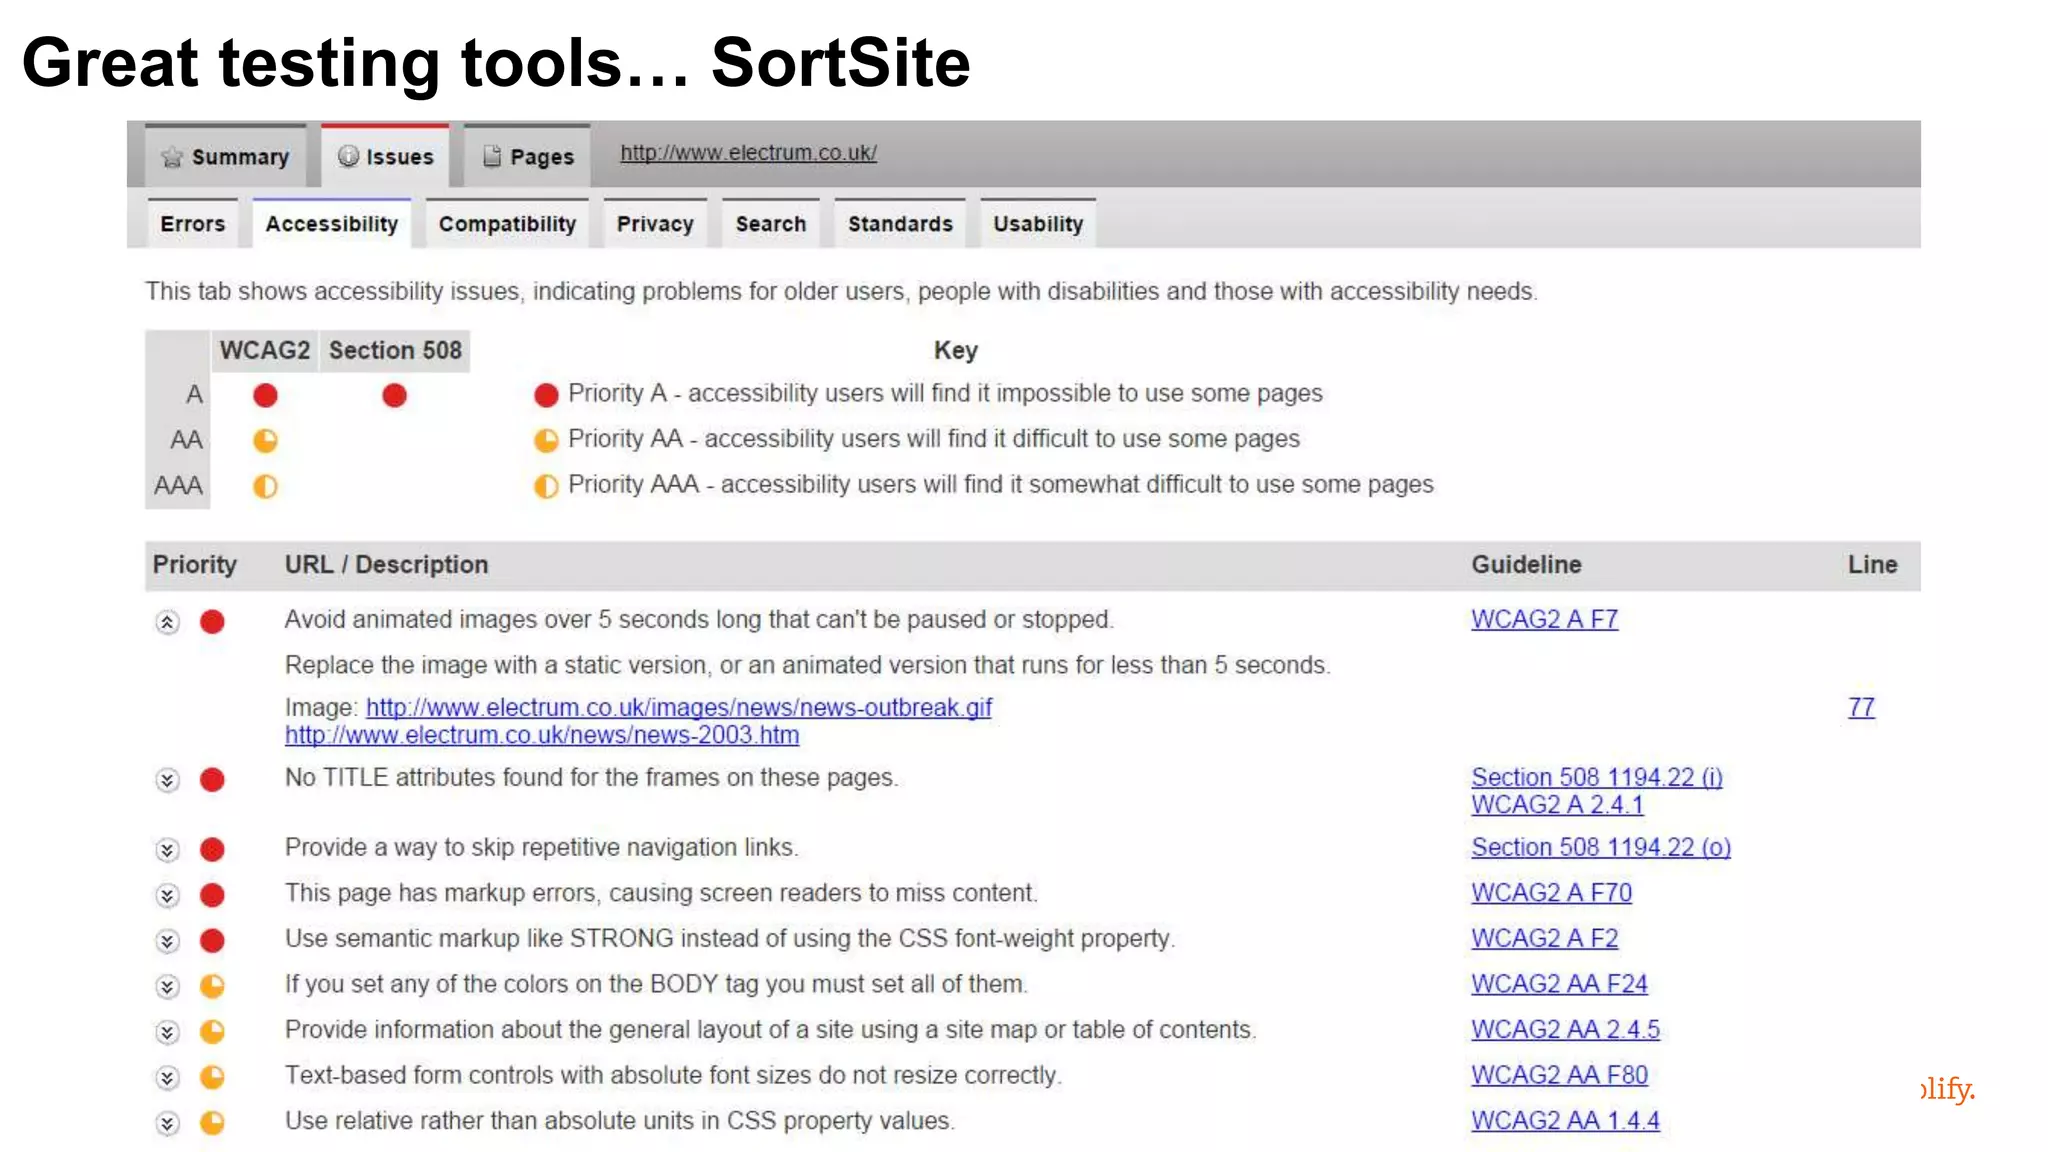
Task: Click the Summary tab star icon
Action: 172,157
